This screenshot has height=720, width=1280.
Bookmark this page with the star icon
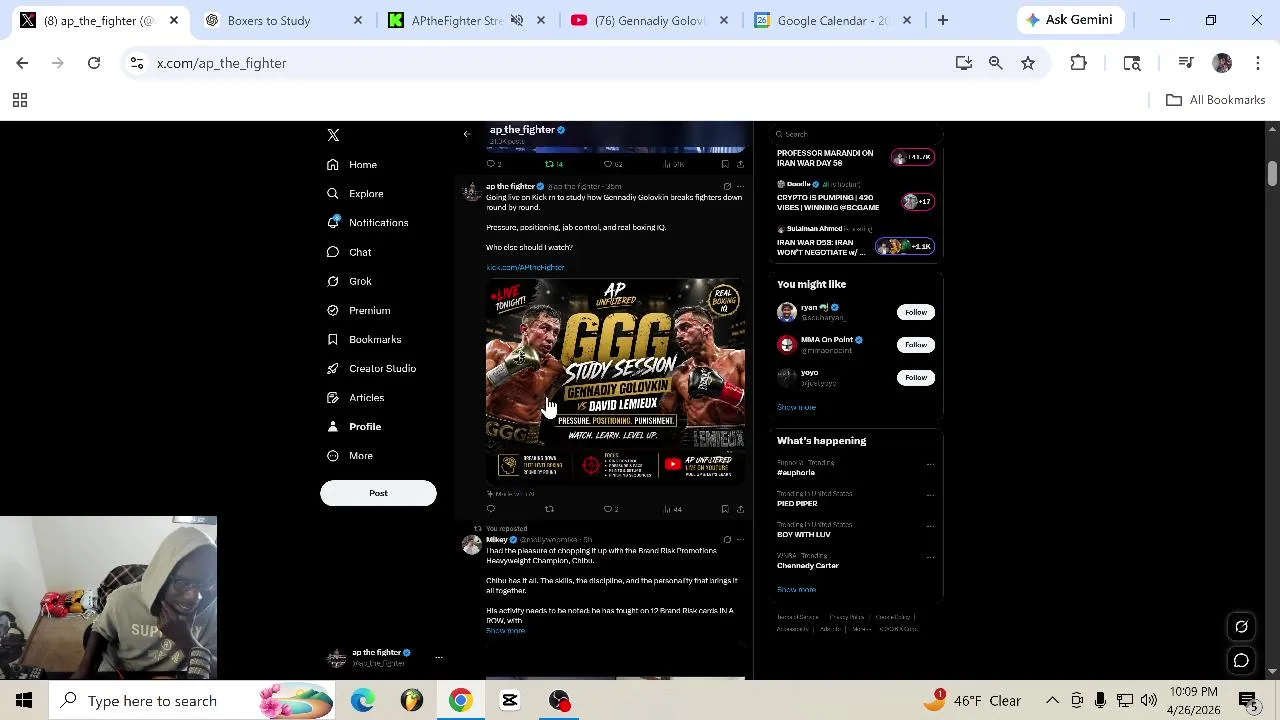pyautogui.click(x=1028, y=63)
